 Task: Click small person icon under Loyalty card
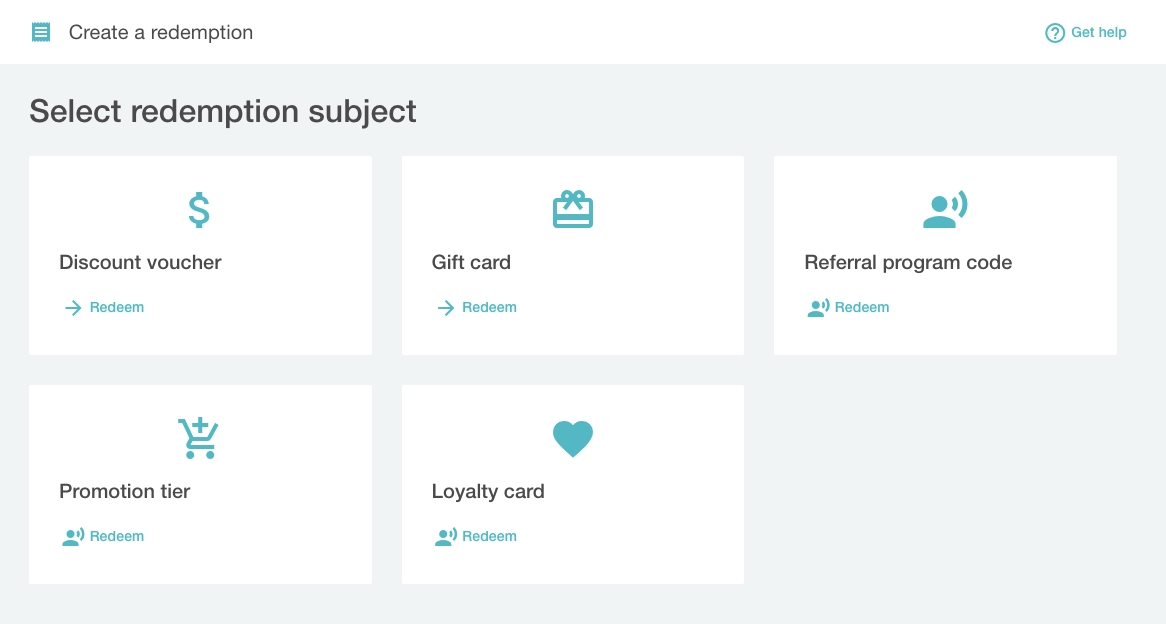(446, 537)
